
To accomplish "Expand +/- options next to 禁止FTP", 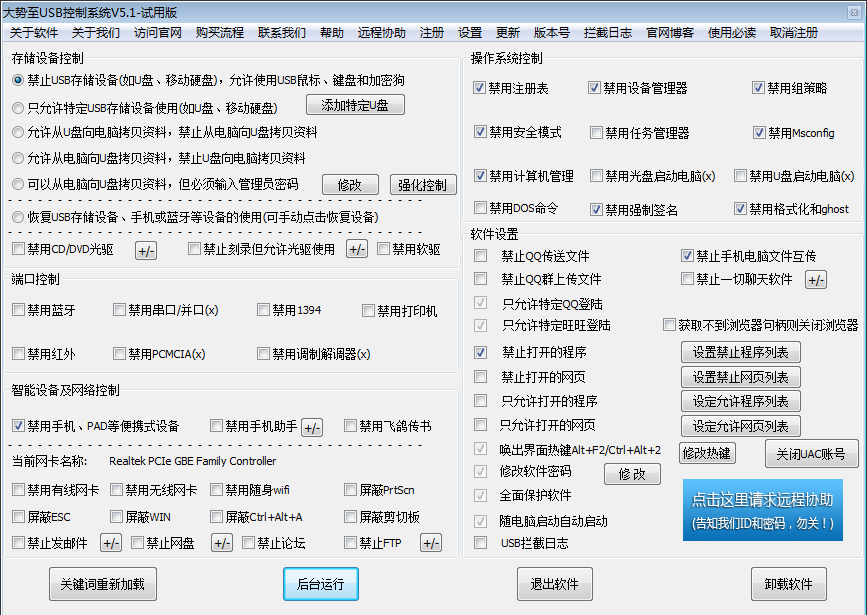I will click(x=430, y=543).
